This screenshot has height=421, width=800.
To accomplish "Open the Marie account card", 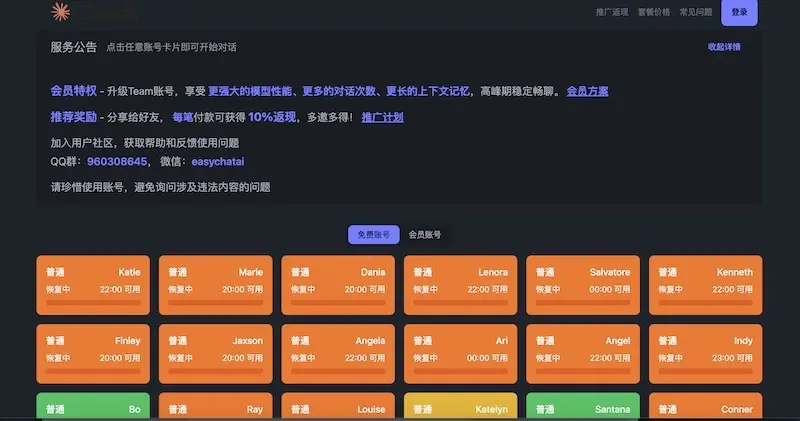I will pos(215,285).
